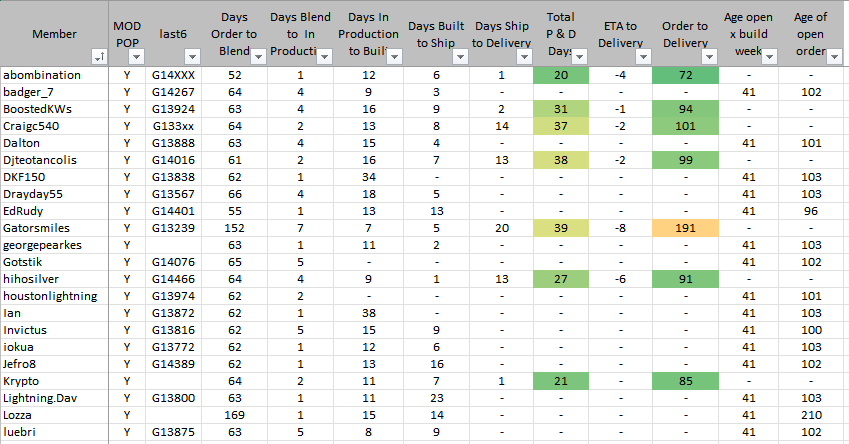Open Age of open order filter arrow
The height and width of the screenshot is (444, 849).
[838, 57]
